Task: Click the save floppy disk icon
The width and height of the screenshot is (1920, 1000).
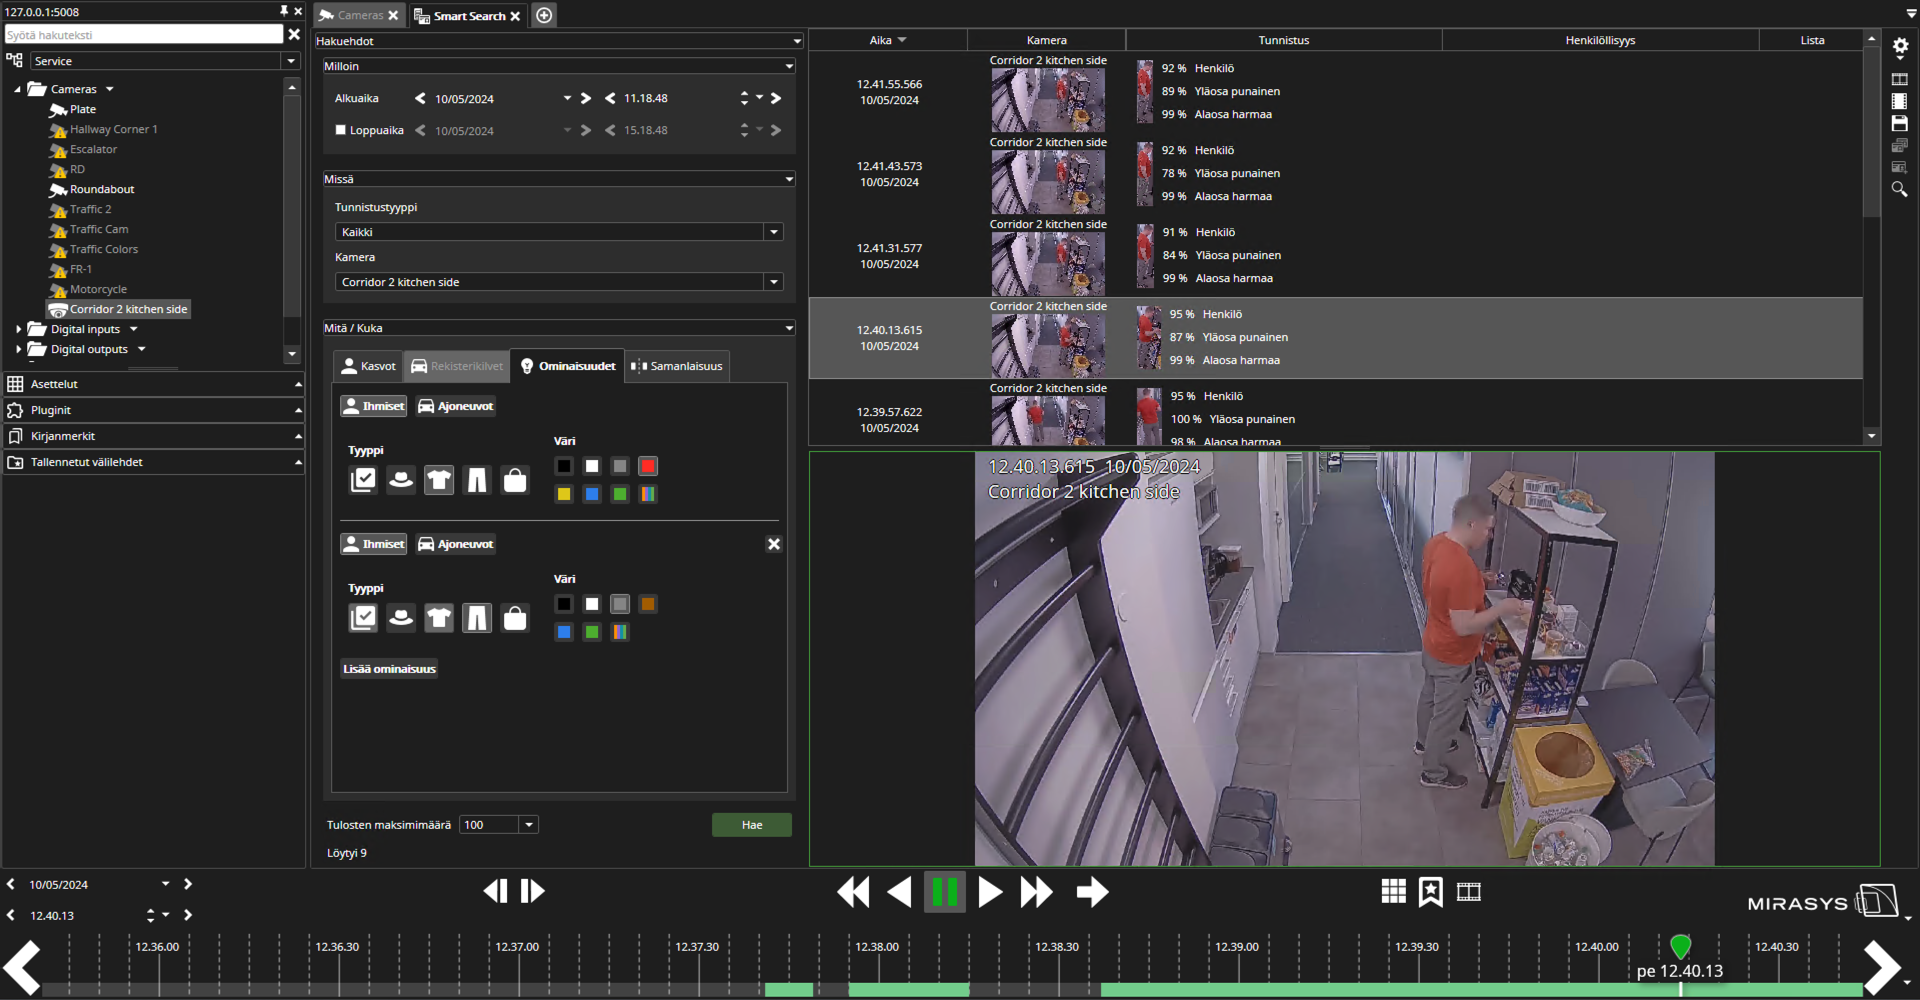Action: (x=1899, y=123)
